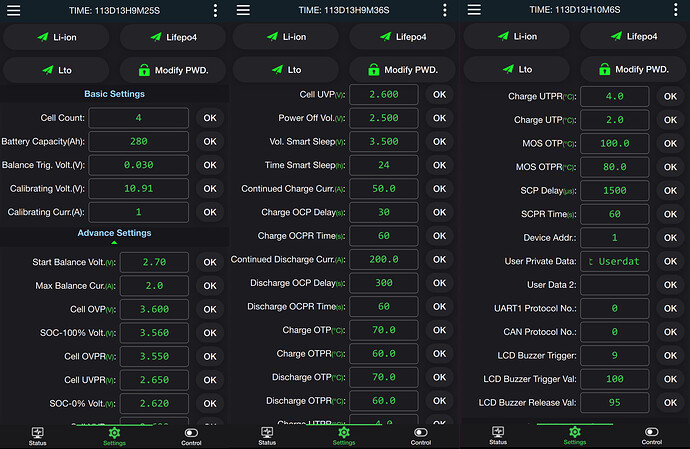This screenshot has width=690, height=449.
Task: Edit the Vol. Smart Sleep field
Action: [384, 142]
